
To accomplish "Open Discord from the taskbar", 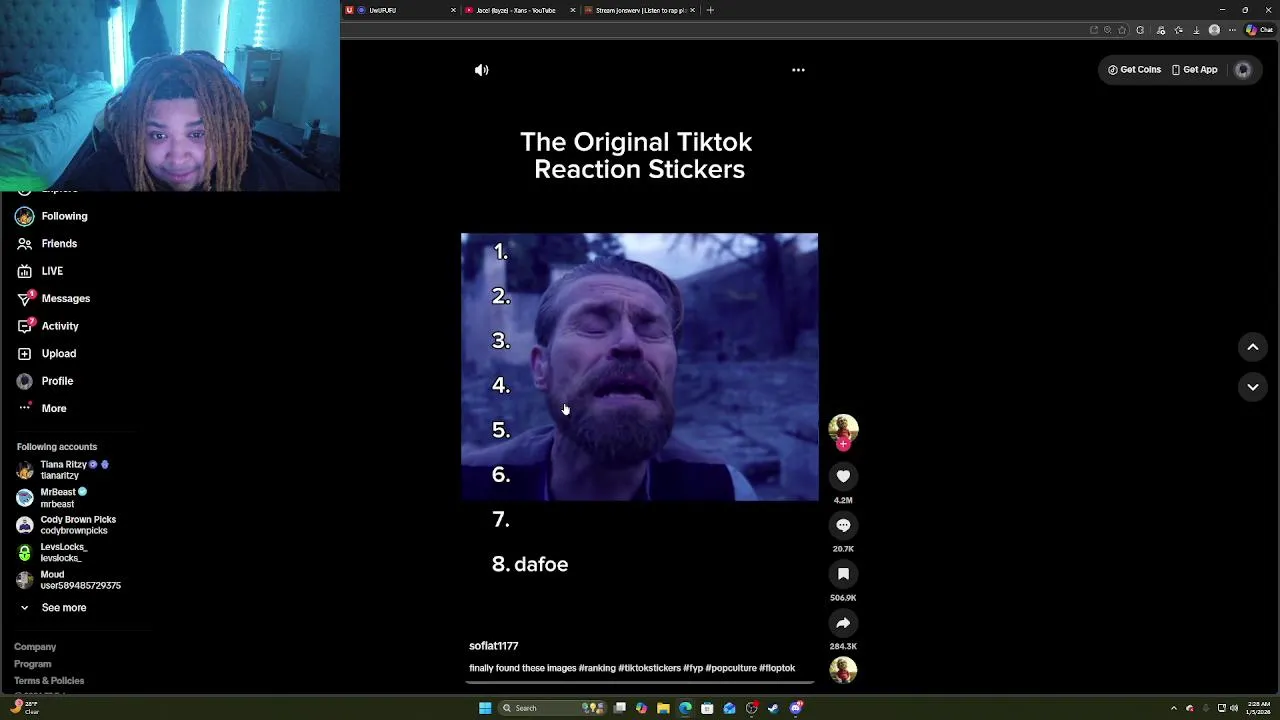I will [796, 708].
